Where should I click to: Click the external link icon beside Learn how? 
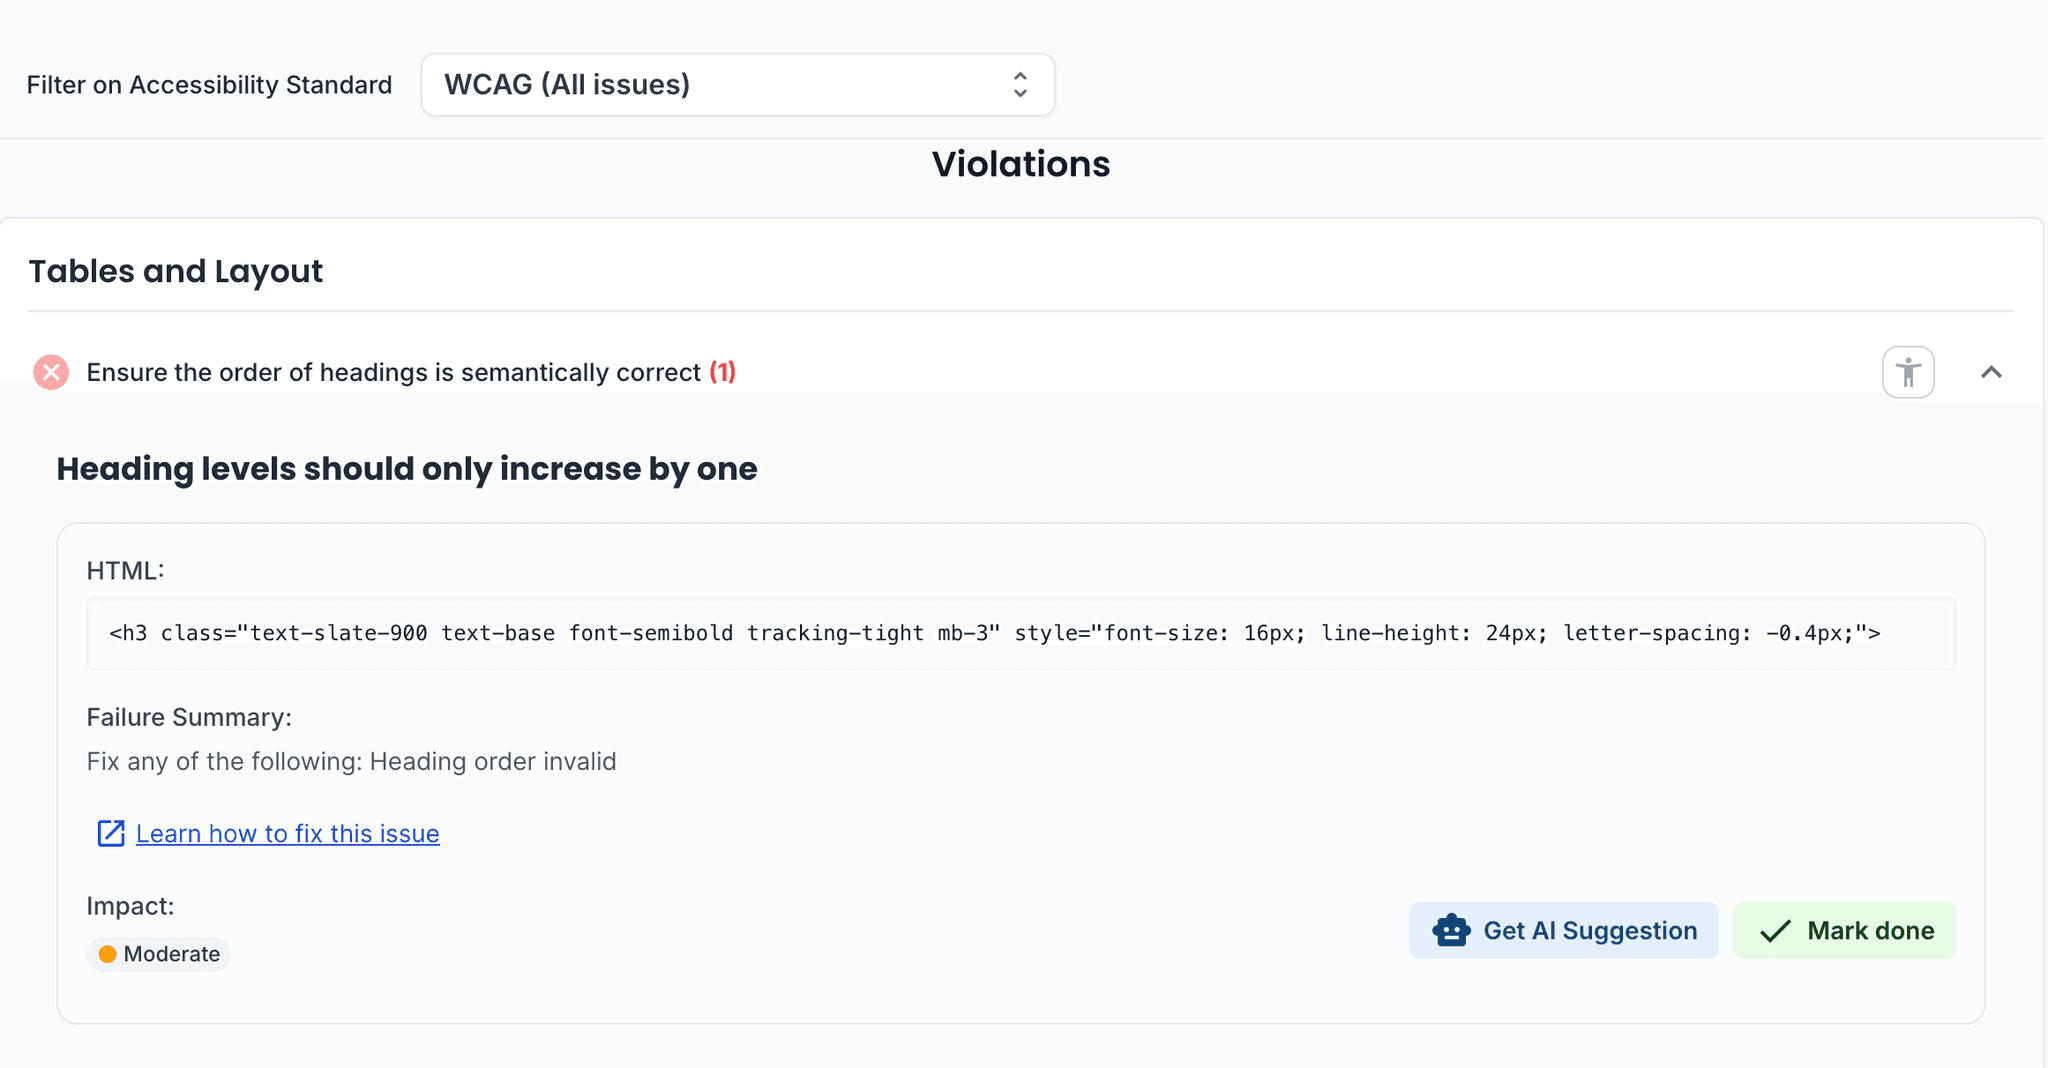[110, 833]
